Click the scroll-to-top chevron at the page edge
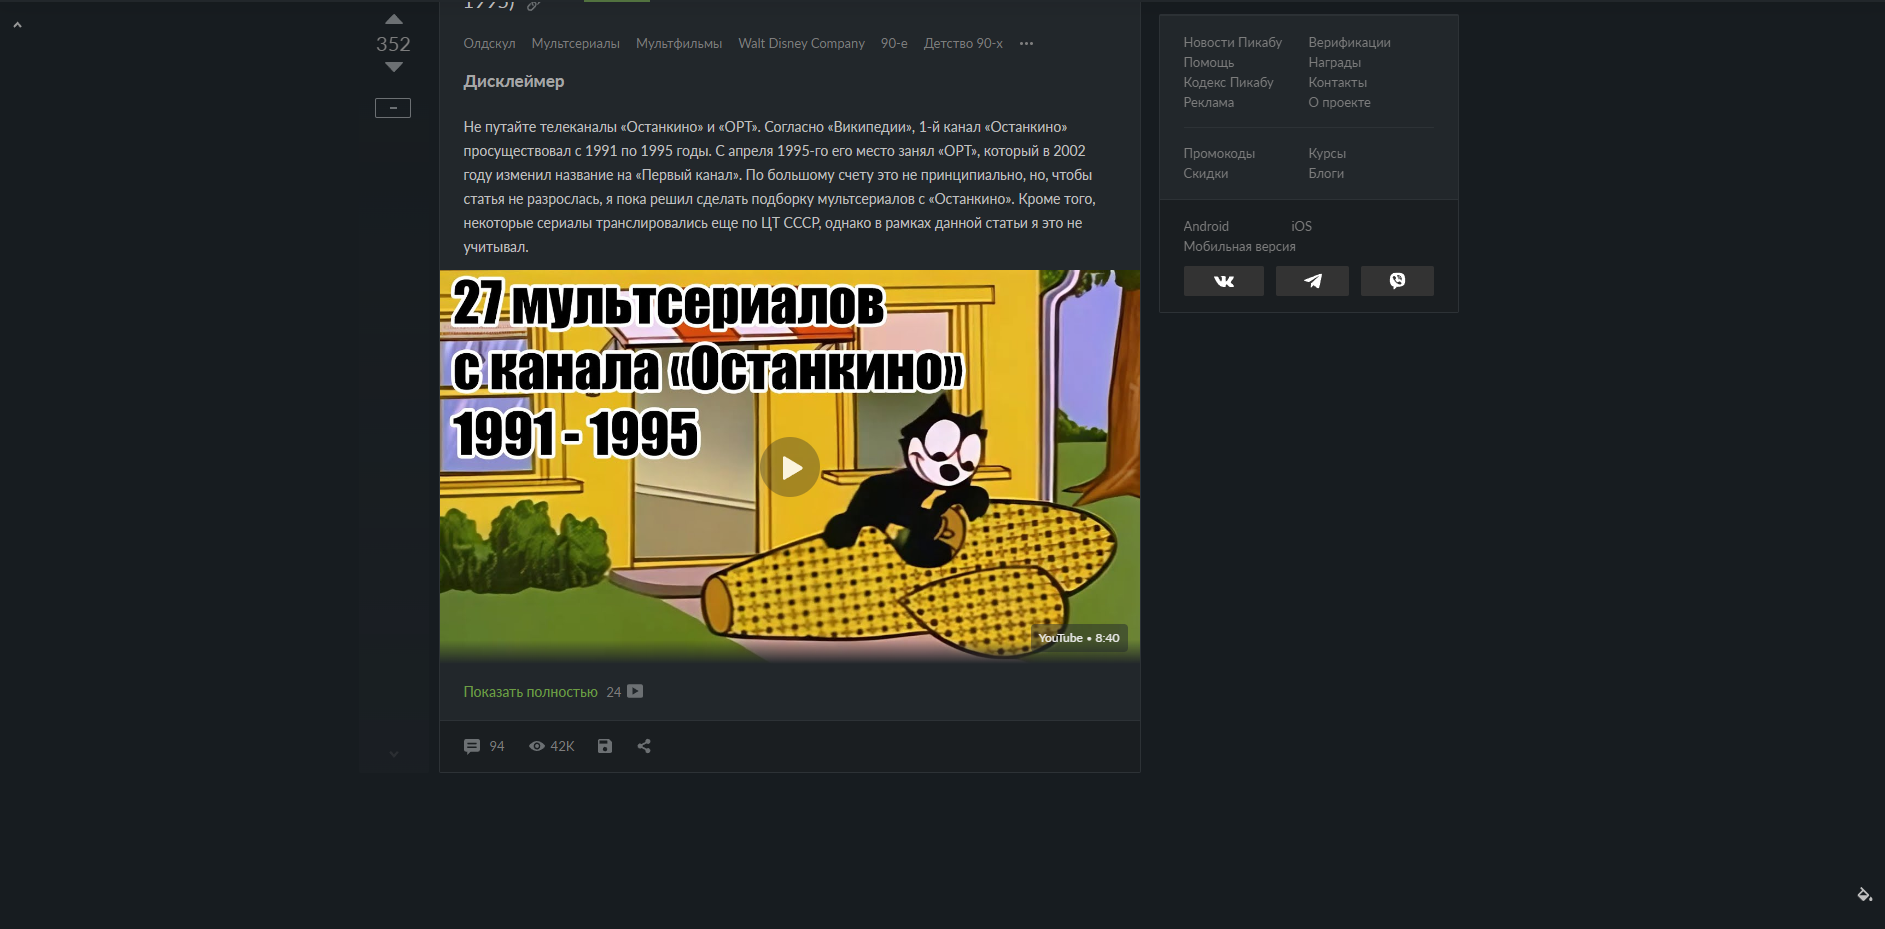 pos(17,25)
